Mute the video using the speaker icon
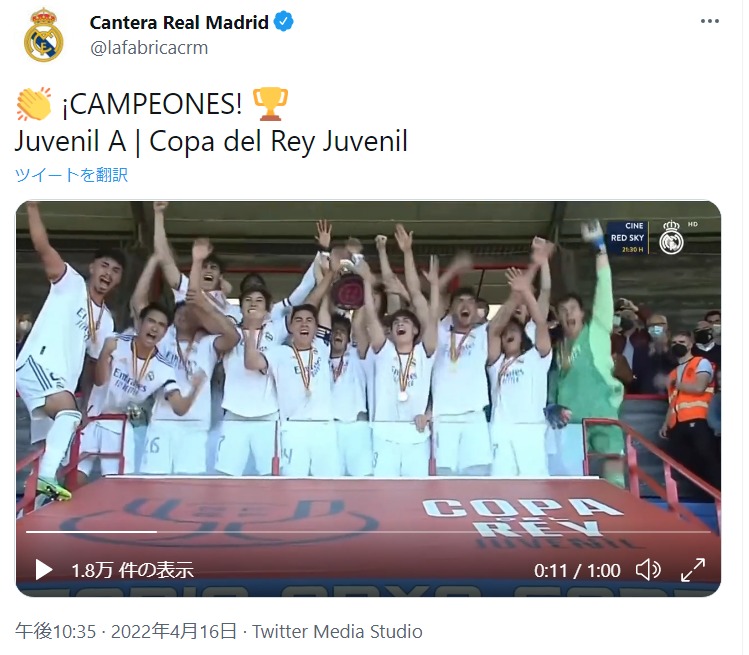The height and width of the screenshot is (655, 749). [x=648, y=569]
